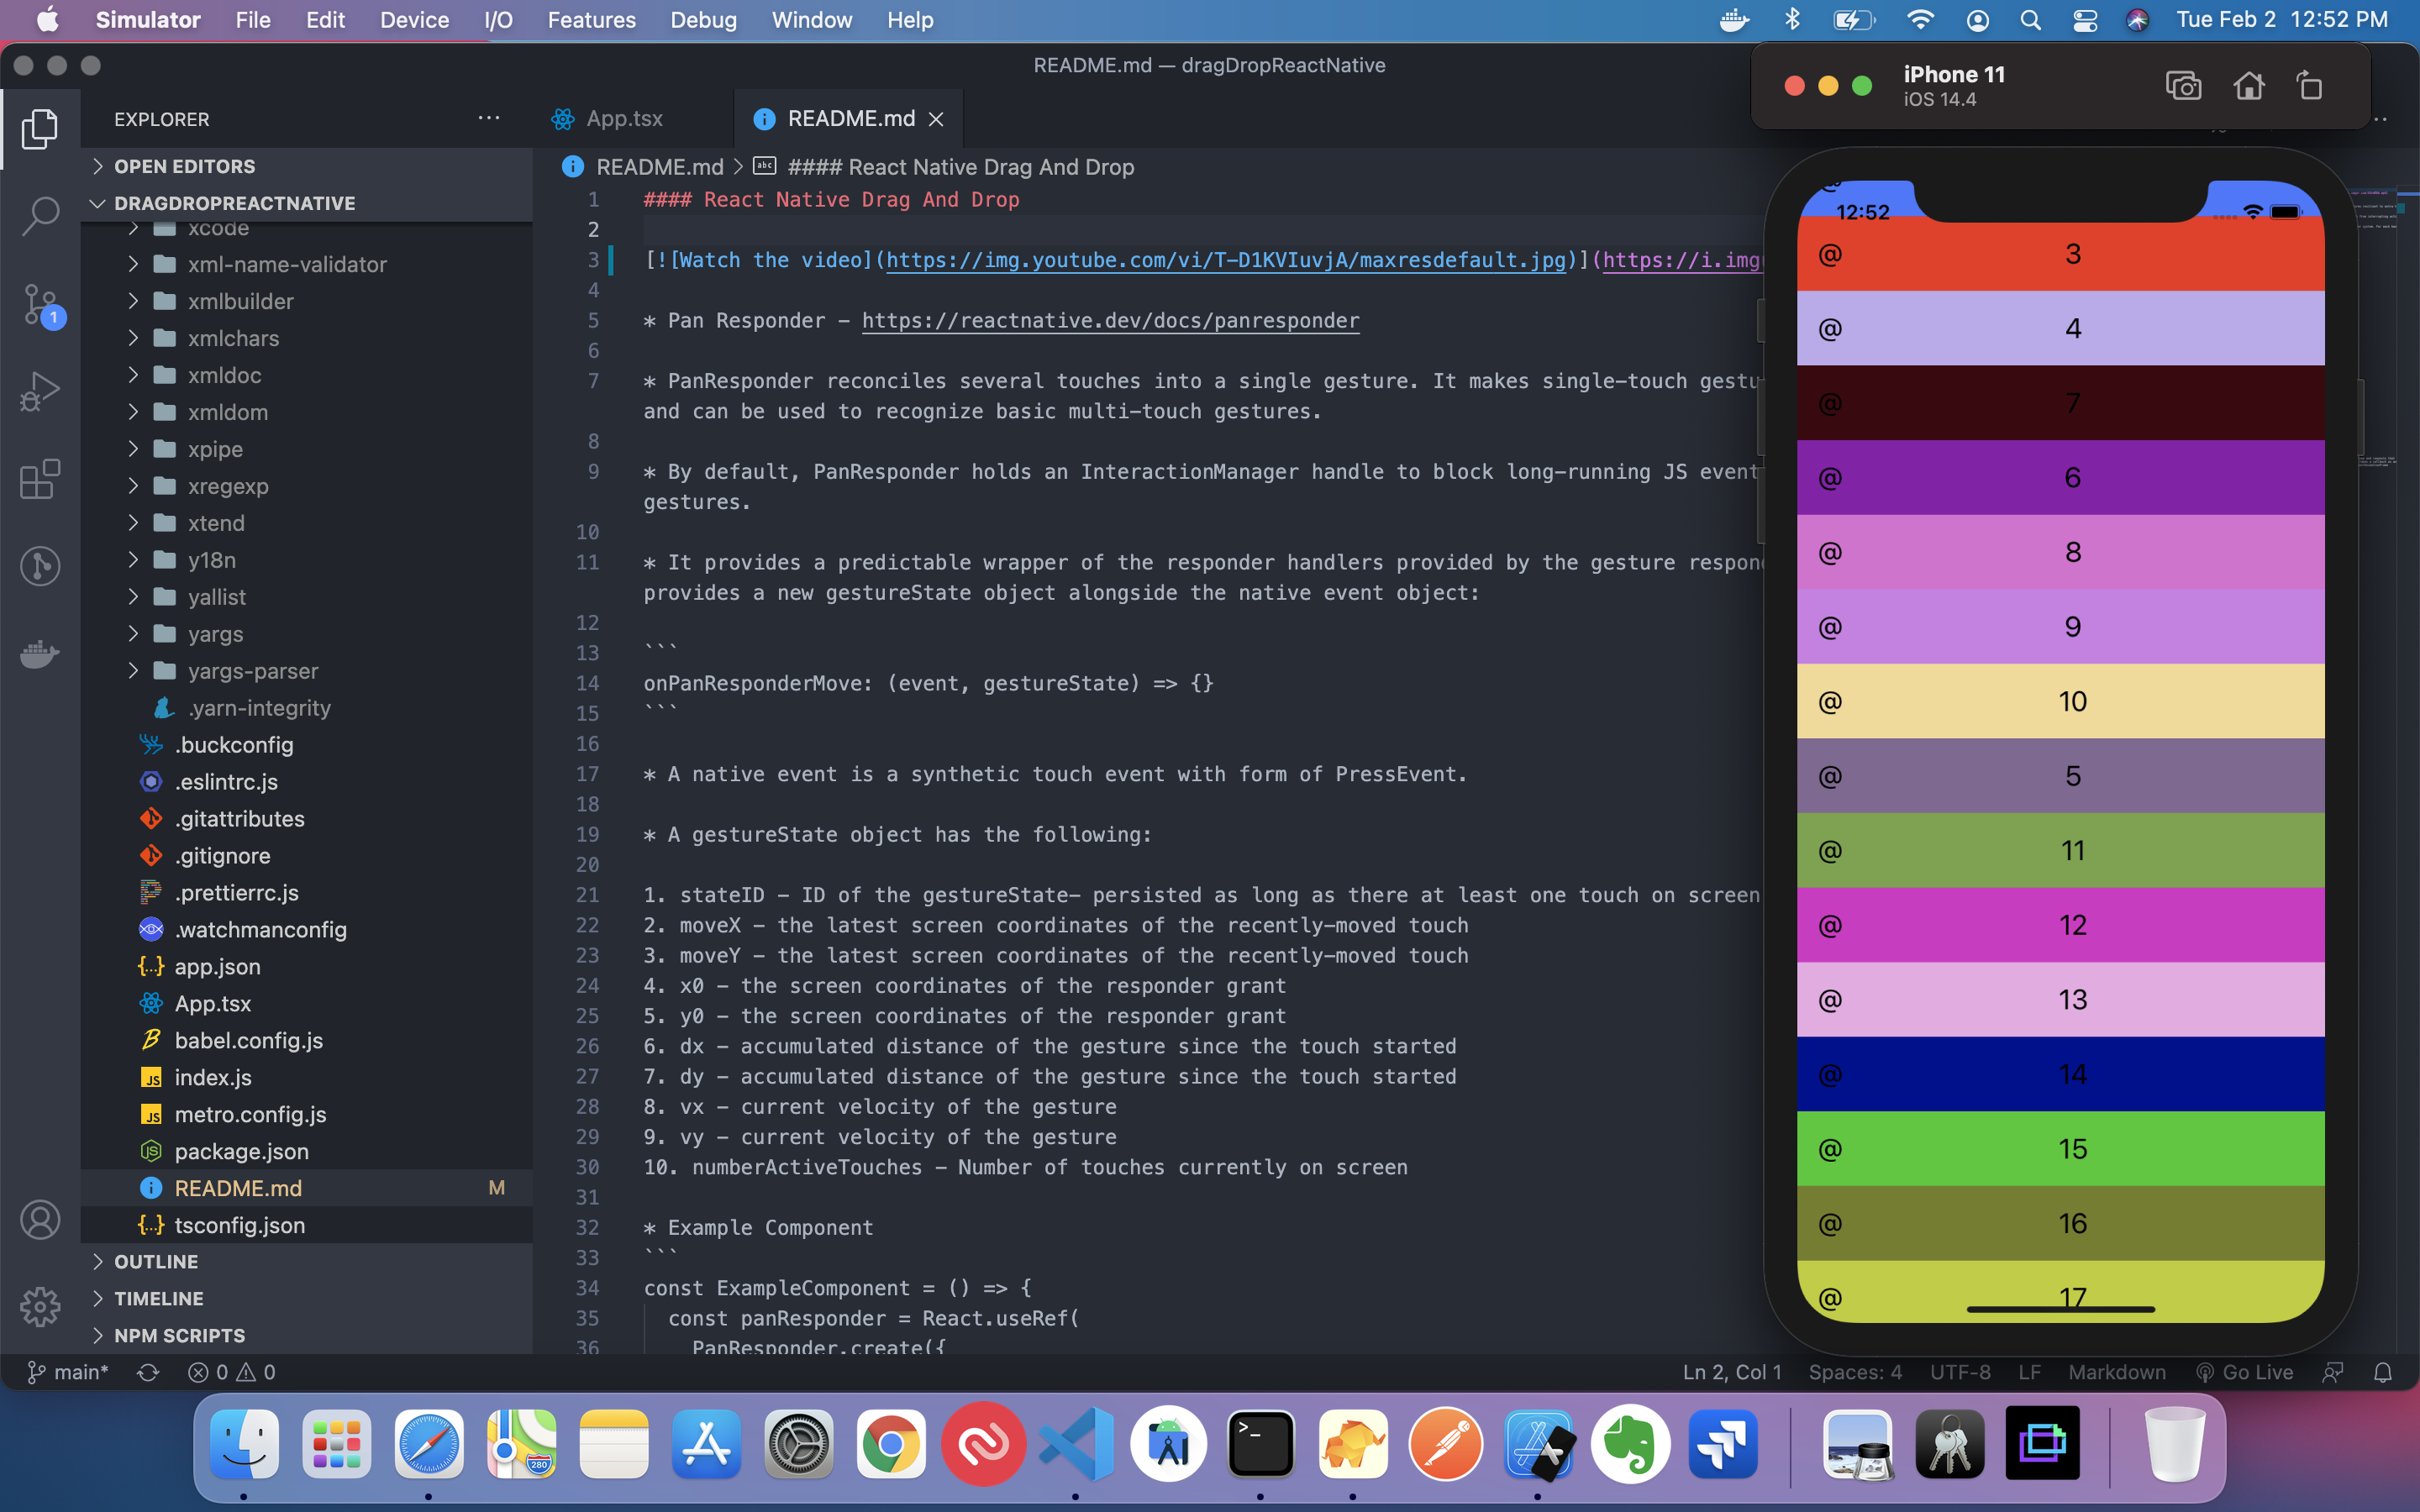2420x1512 pixels.
Task: Open Xcode in Dock
Action: click(x=1538, y=1444)
